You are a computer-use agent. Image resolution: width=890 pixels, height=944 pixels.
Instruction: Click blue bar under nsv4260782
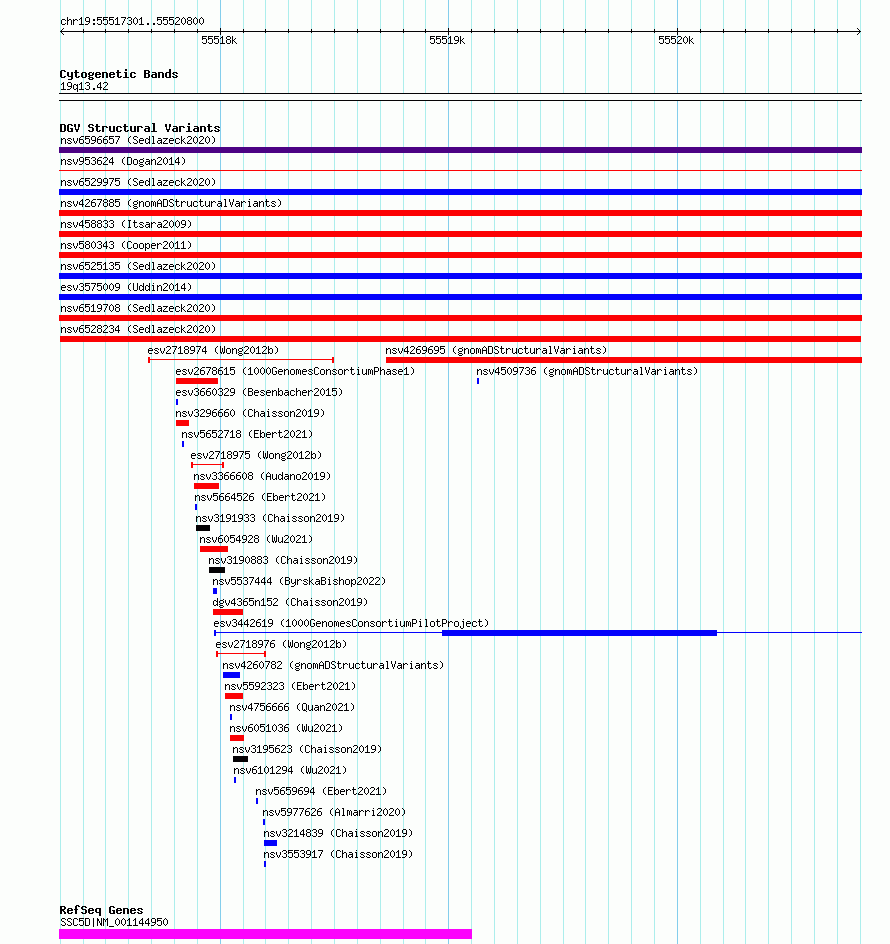pyautogui.click(x=231, y=675)
